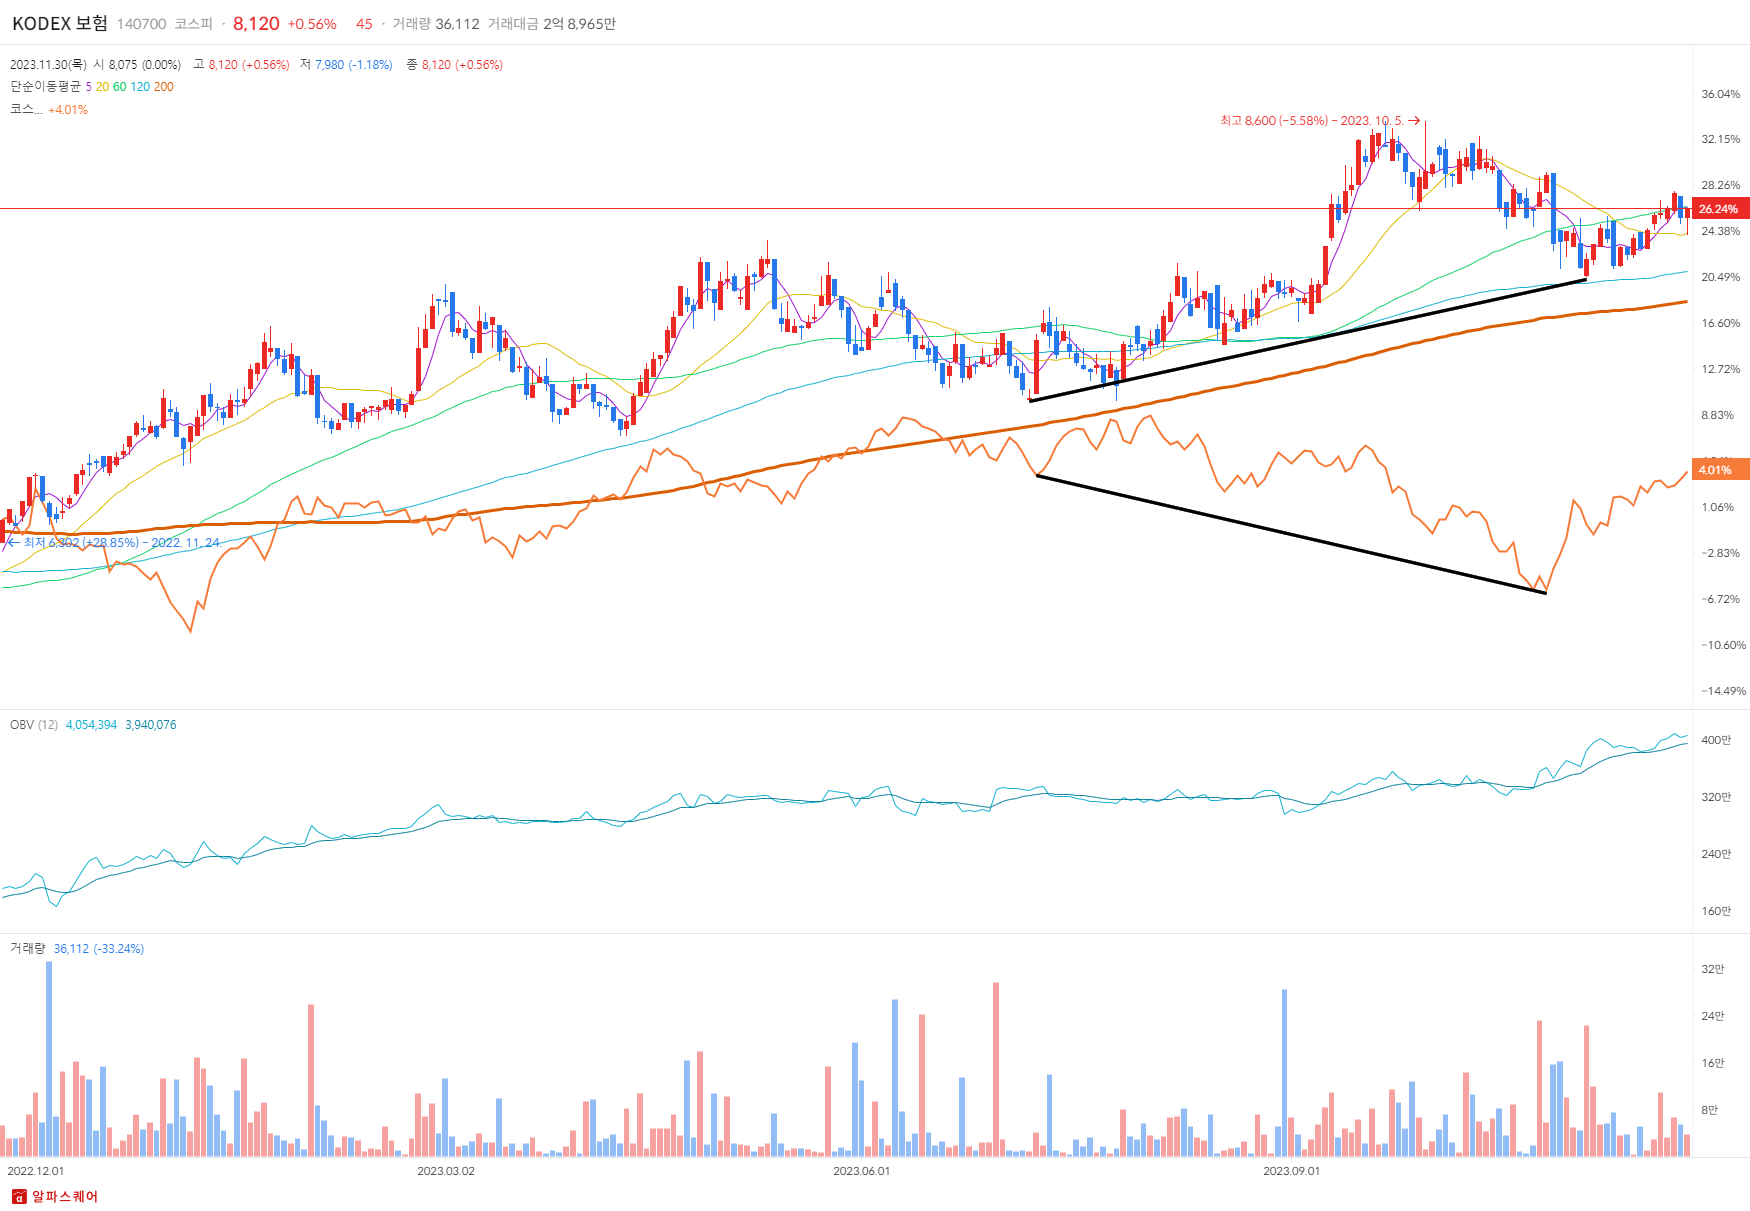Click the +0.56% change in header

(x=312, y=24)
